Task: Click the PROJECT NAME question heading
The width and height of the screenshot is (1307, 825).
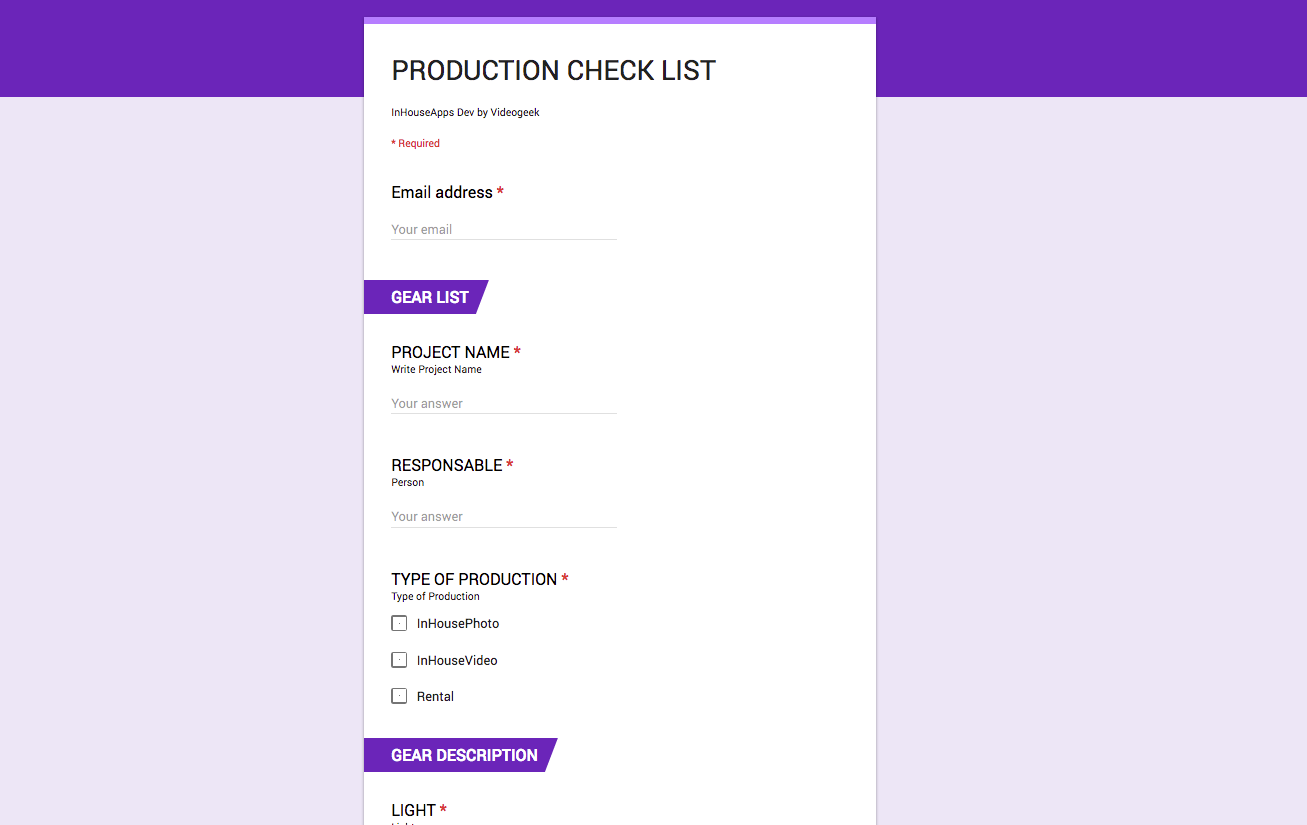Action: (450, 352)
